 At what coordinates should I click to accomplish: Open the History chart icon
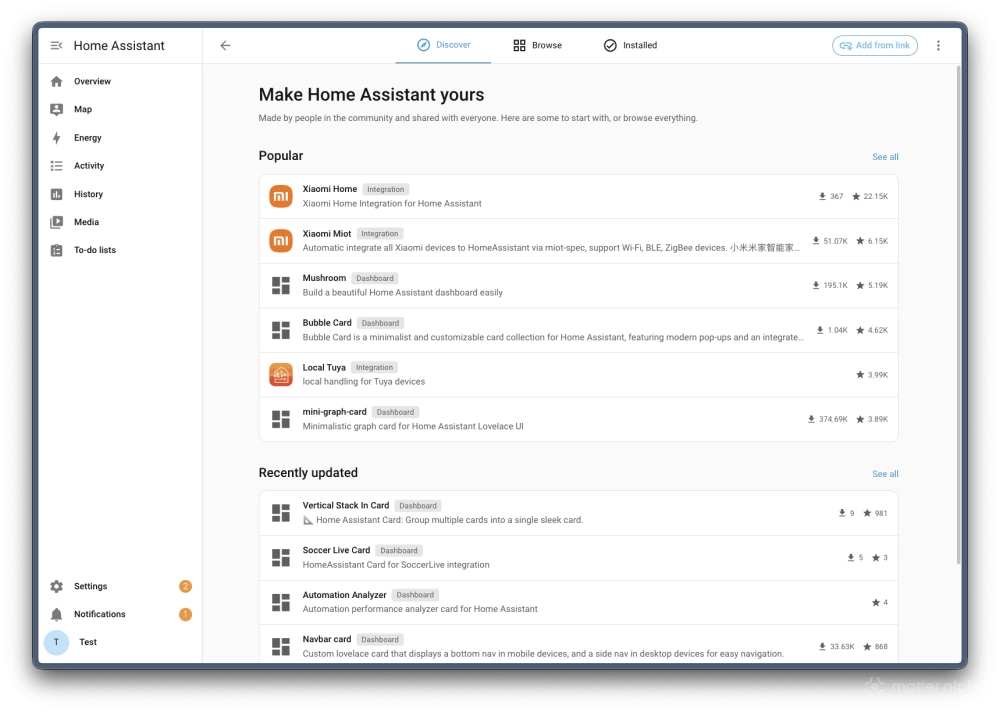click(x=57, y=194)
